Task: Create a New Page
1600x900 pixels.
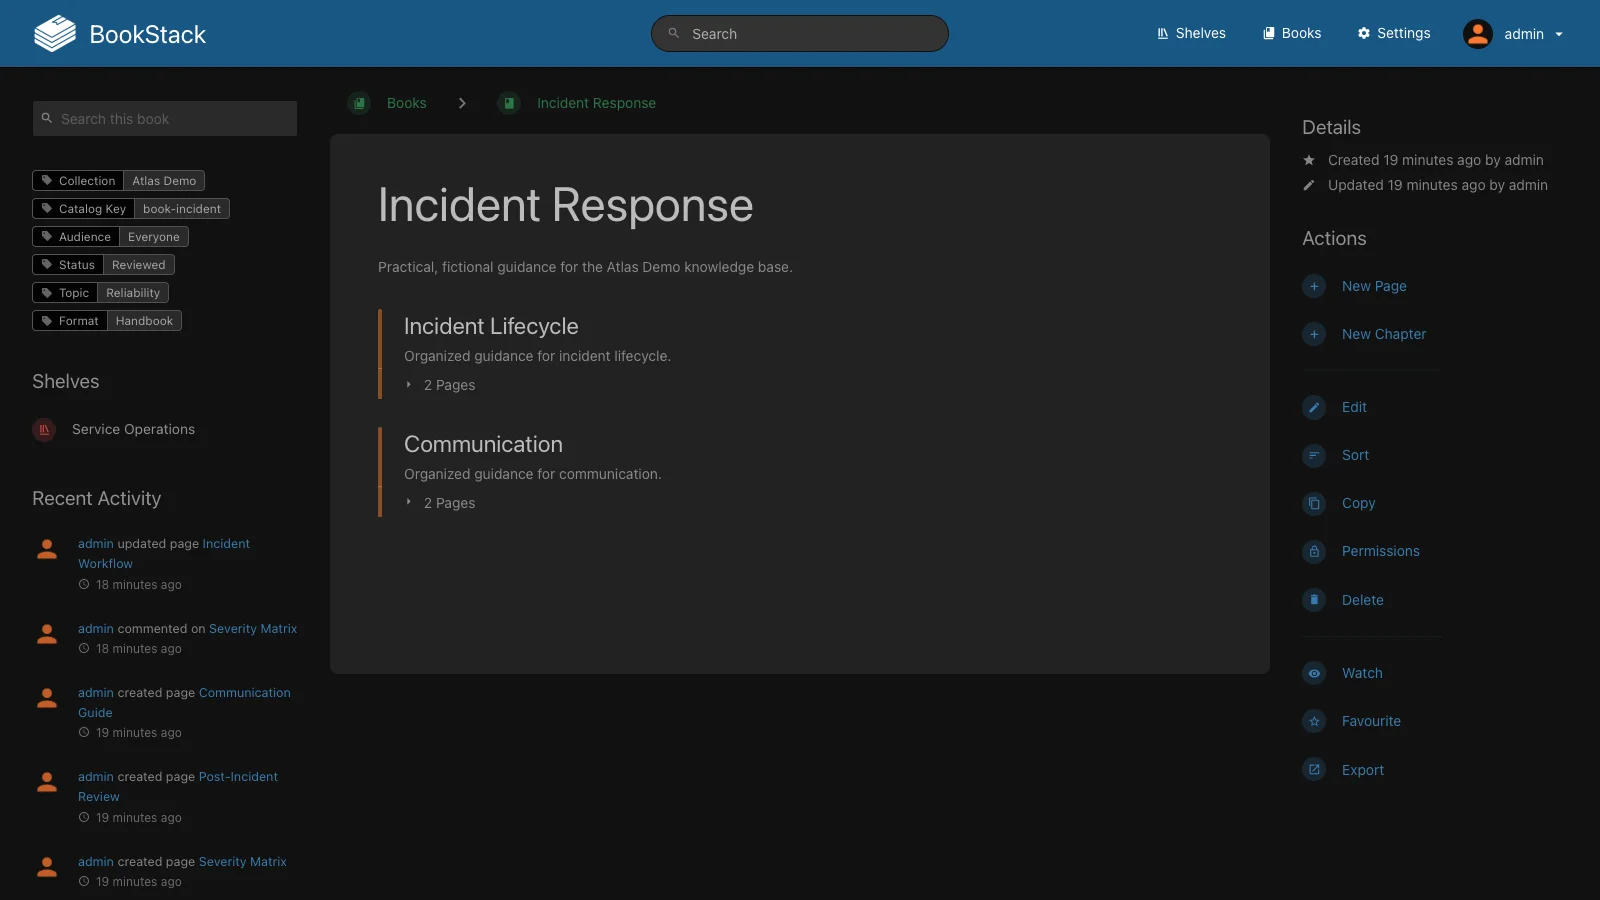Action: 1374,286
